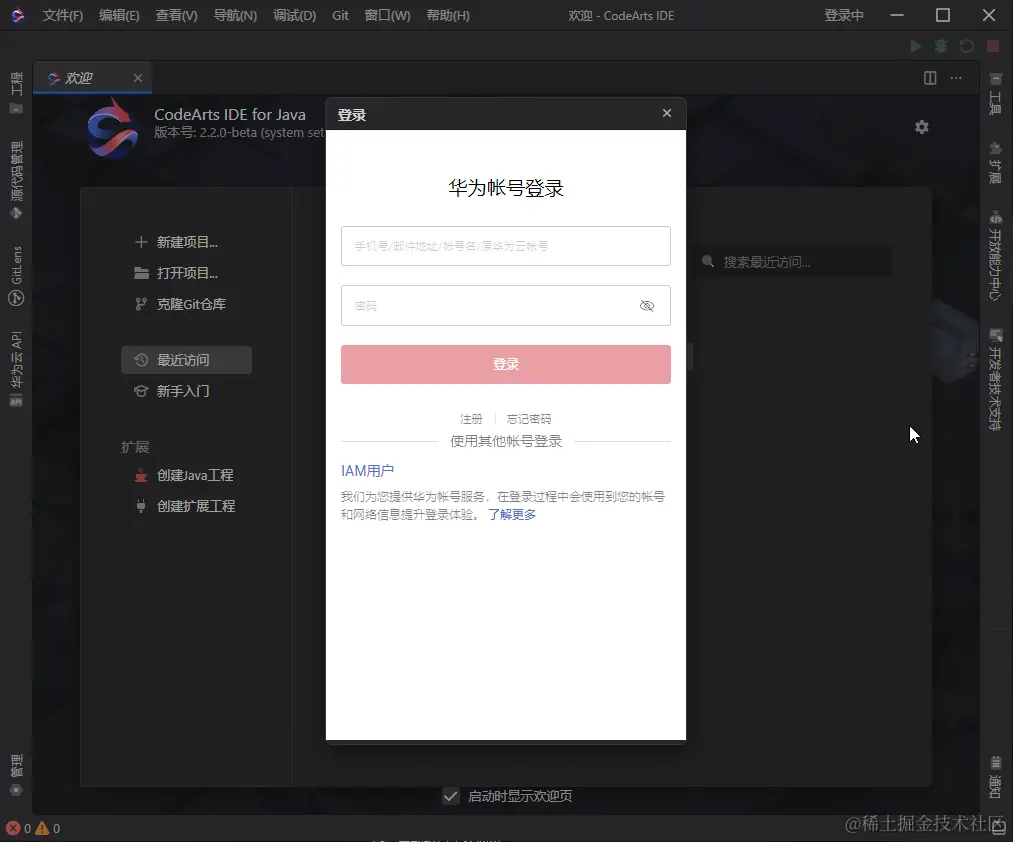Click the Debug bug icon in toolbar
This screenshot has width=1013, height=842.
[x=941, y=46]
